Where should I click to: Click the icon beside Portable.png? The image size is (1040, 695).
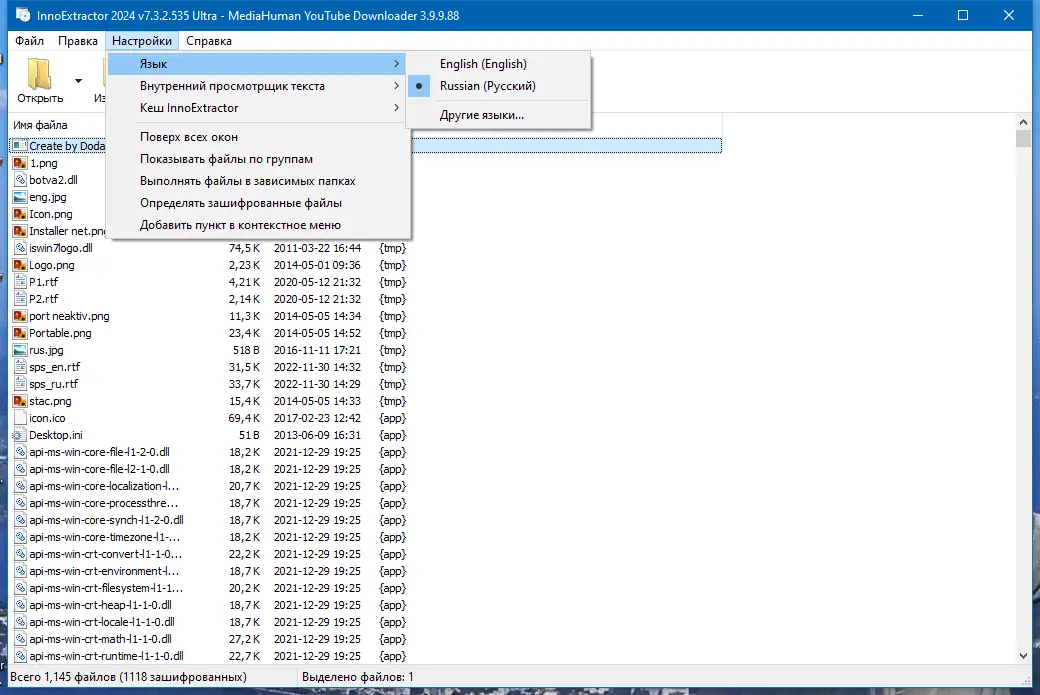(x=22, y=333)
